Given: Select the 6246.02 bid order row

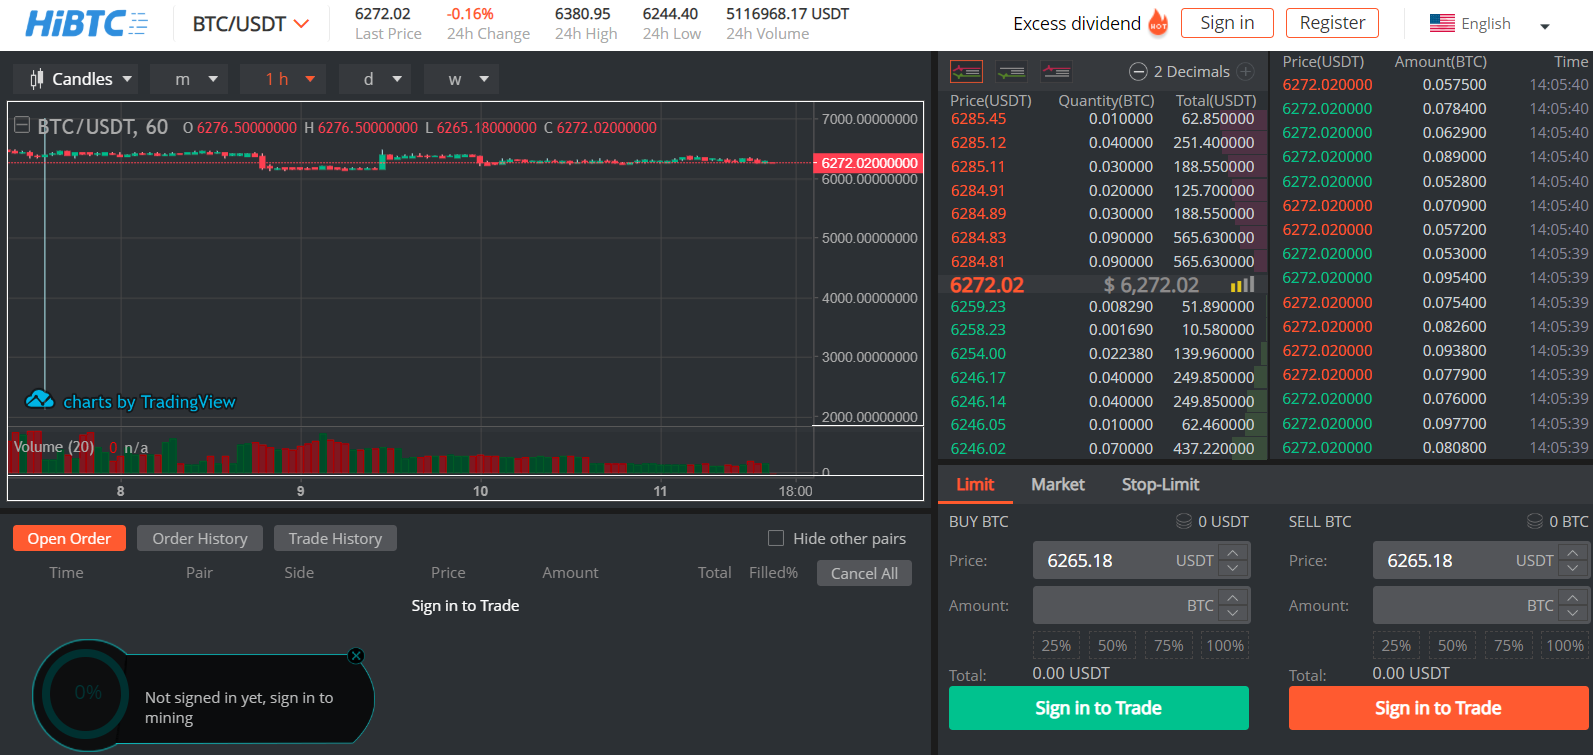Looking at the screenshot, I should 1103,449.
